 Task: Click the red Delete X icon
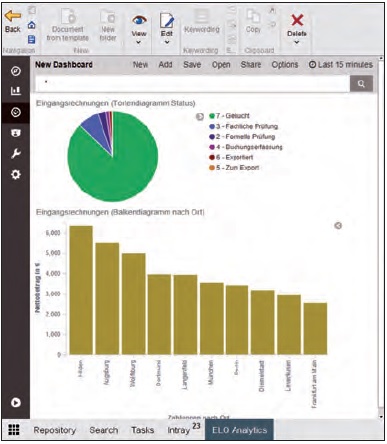(297, 20)
